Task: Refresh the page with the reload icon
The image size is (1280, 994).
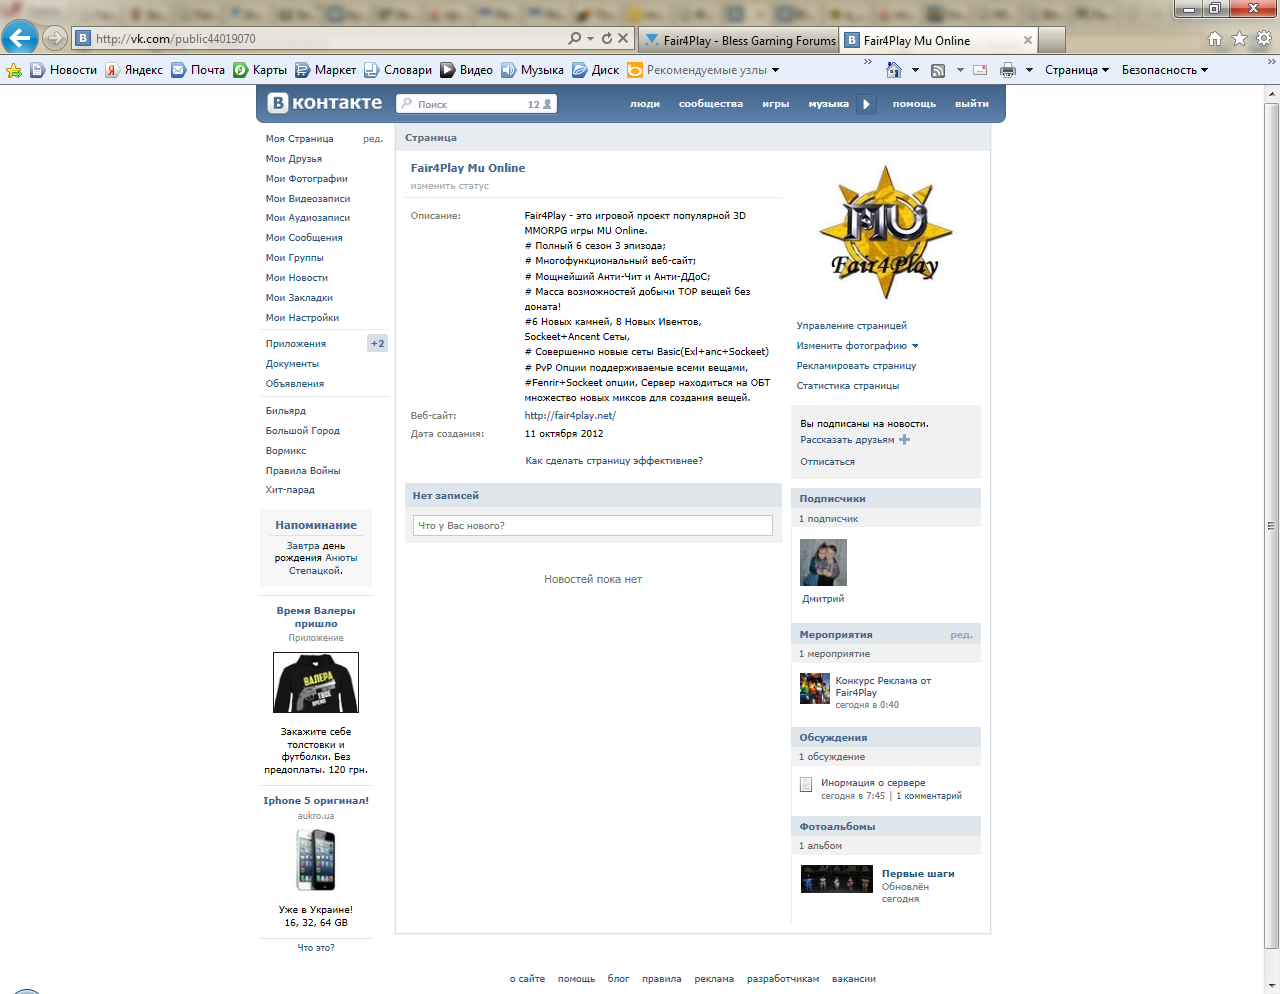Action: tap(606, 38)
